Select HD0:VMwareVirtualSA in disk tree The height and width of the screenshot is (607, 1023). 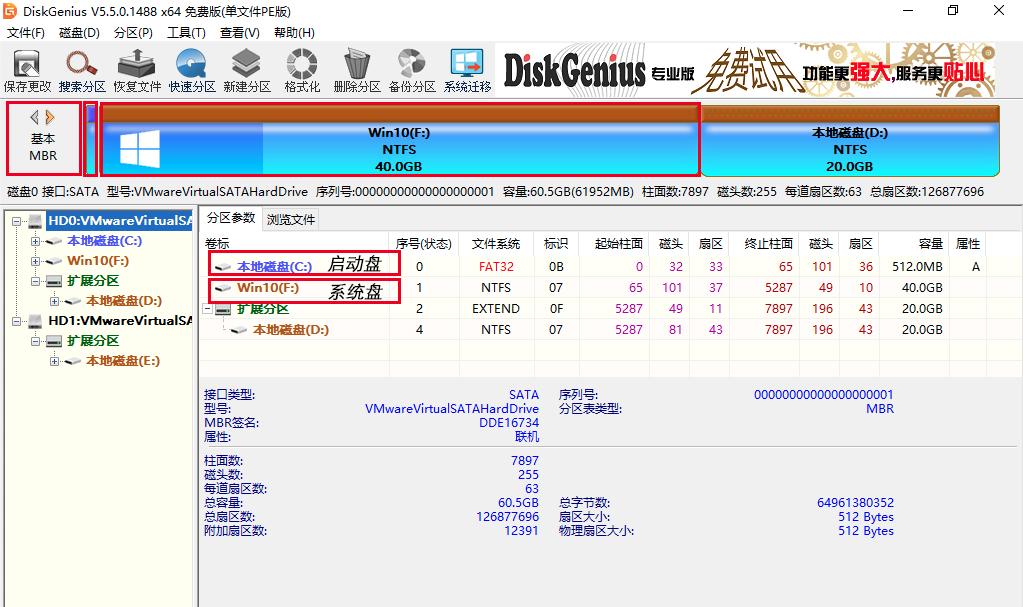[120, 221]
